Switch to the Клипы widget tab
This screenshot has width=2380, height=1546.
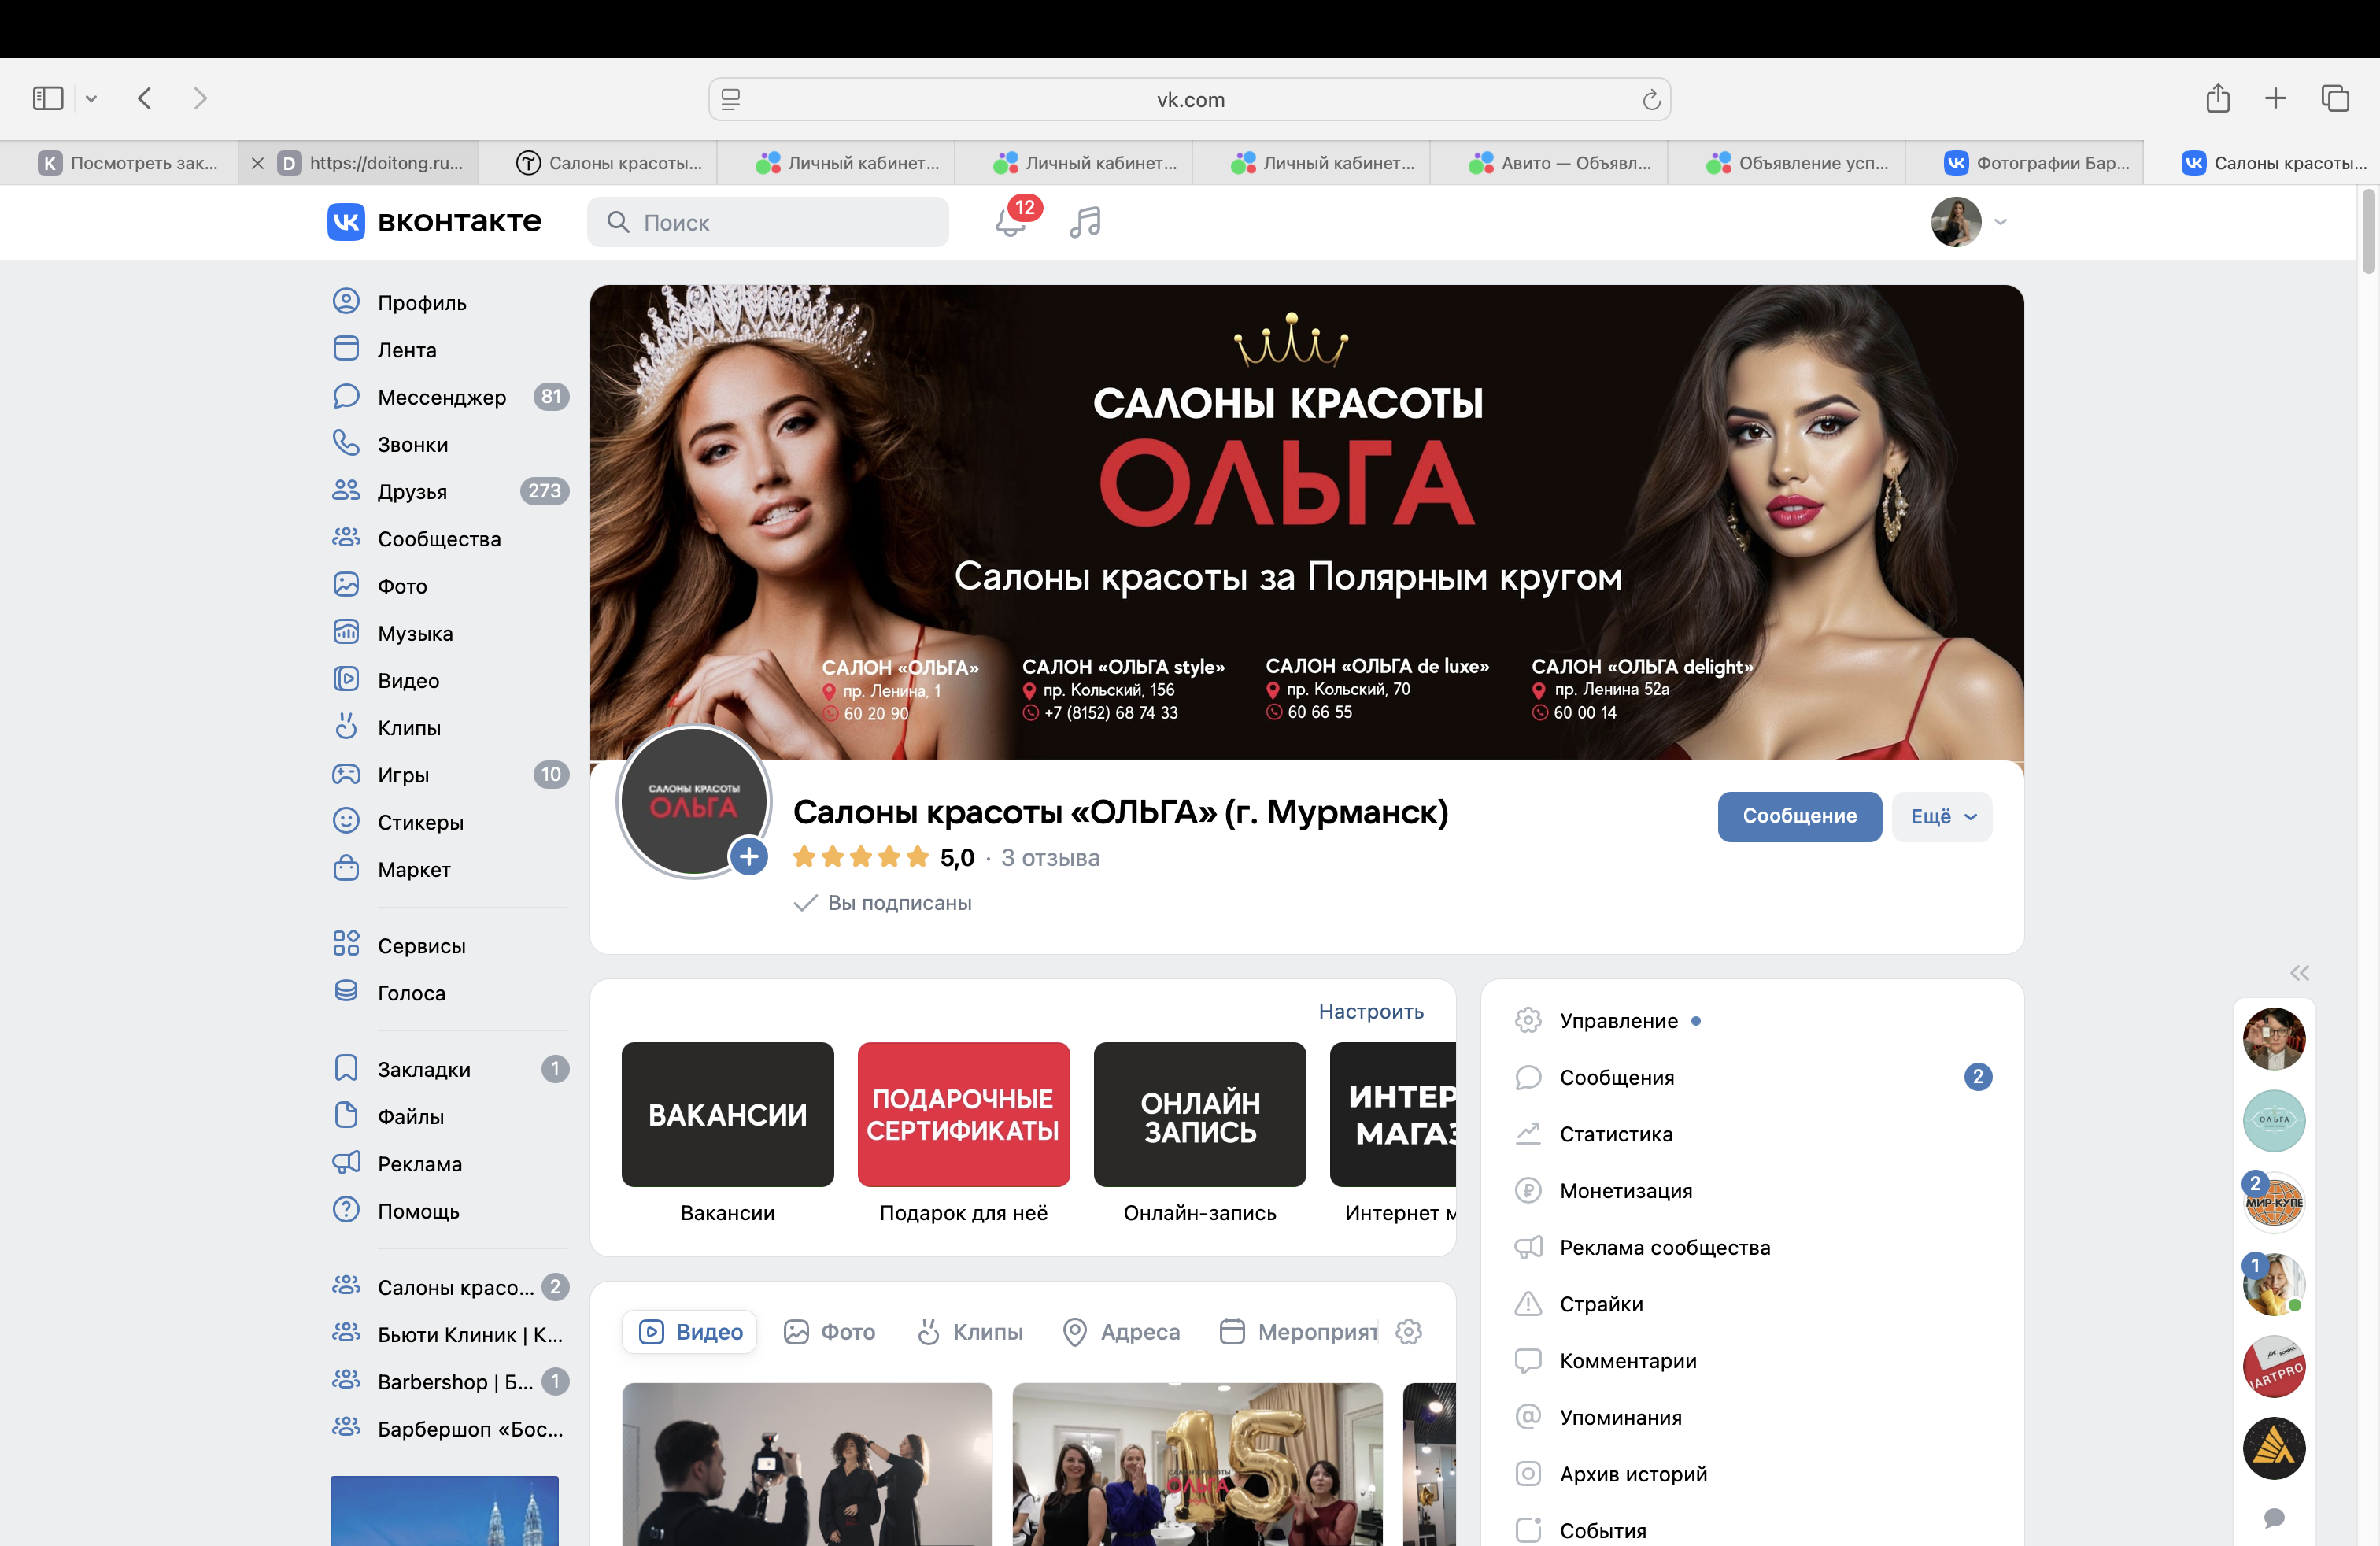(x=970, y=1331)
